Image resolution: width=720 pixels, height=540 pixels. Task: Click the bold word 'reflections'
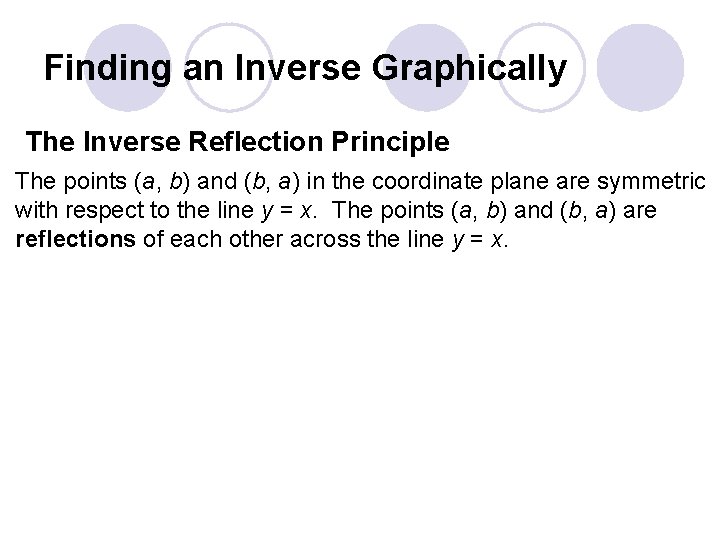(75, 239)
